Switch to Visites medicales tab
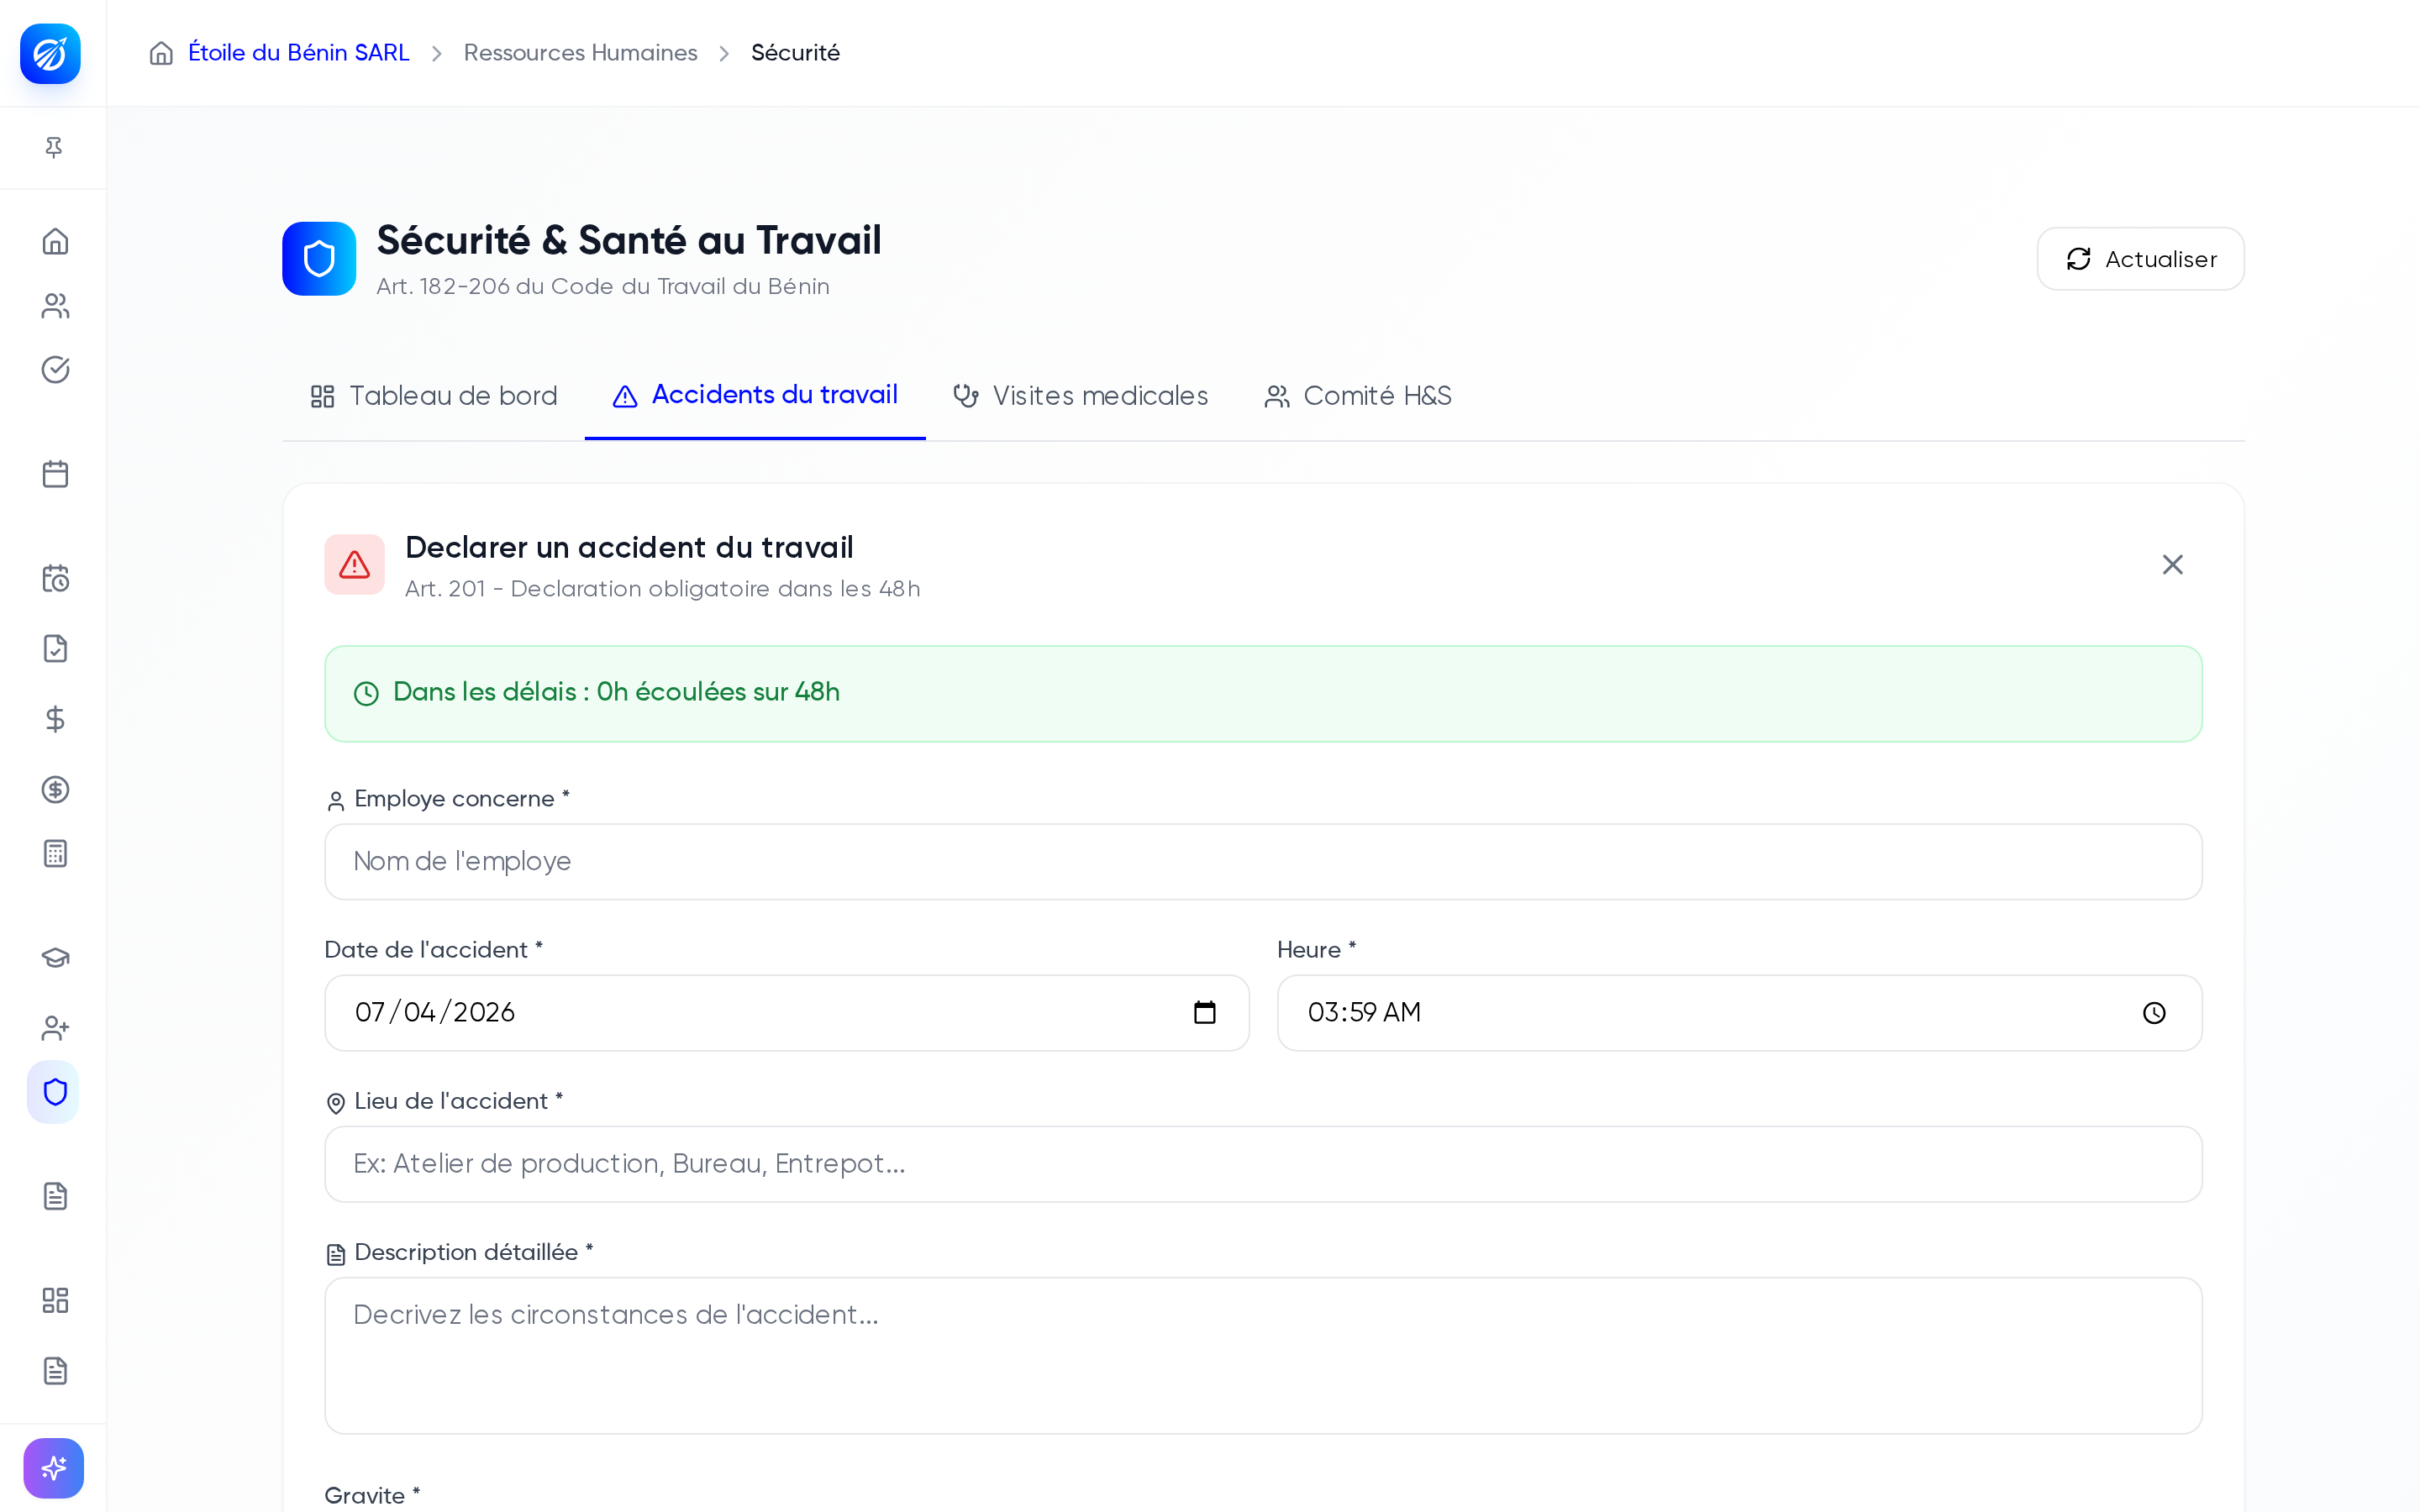The image size is (2420, 1512). (x=1081, y=396)
